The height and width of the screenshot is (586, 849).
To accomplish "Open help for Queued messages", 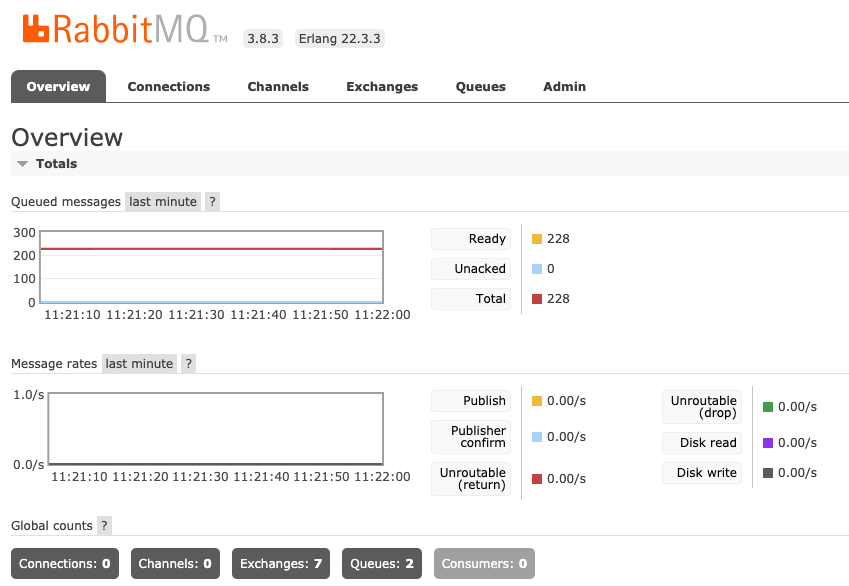I will [x=212, y=201].
